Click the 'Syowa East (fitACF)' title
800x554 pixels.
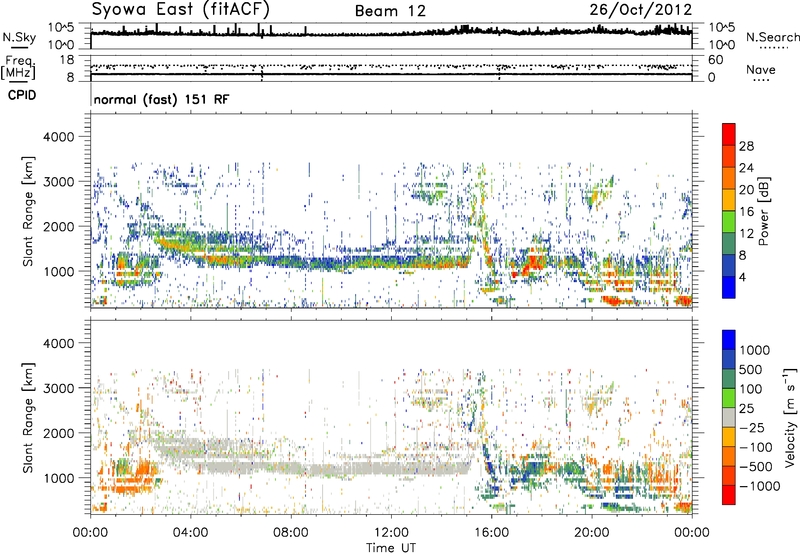coord(181,9)
